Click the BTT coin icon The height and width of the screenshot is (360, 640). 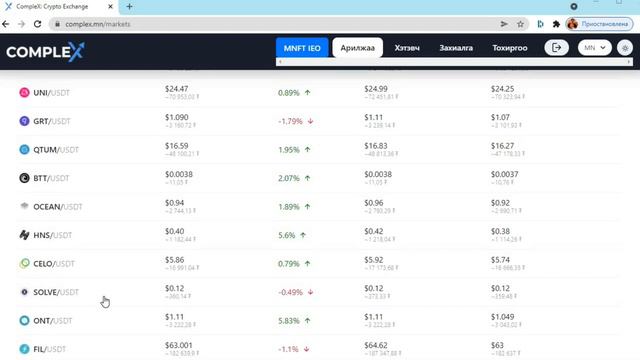[x=24, y=178]
